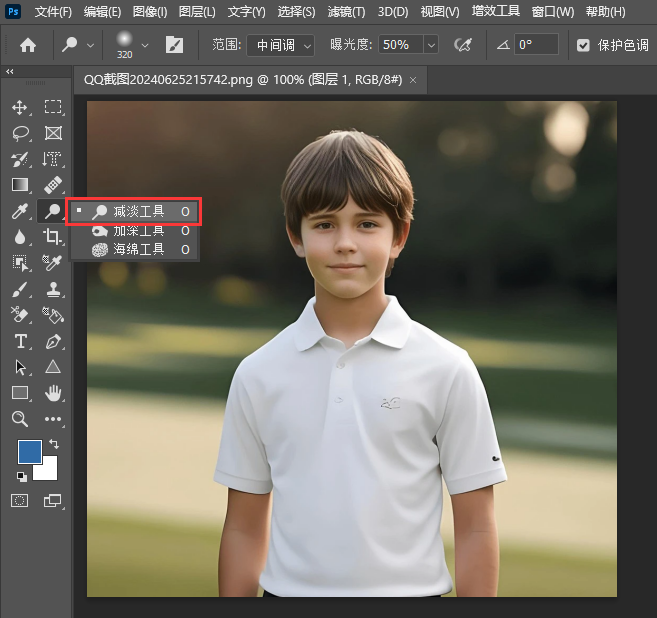Select the Healing Brush bandage tool

(53, 185)
